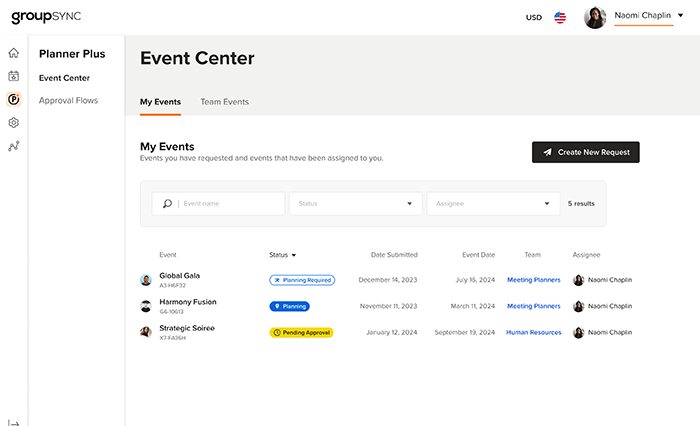Open the Status filter dropdown

355,204
